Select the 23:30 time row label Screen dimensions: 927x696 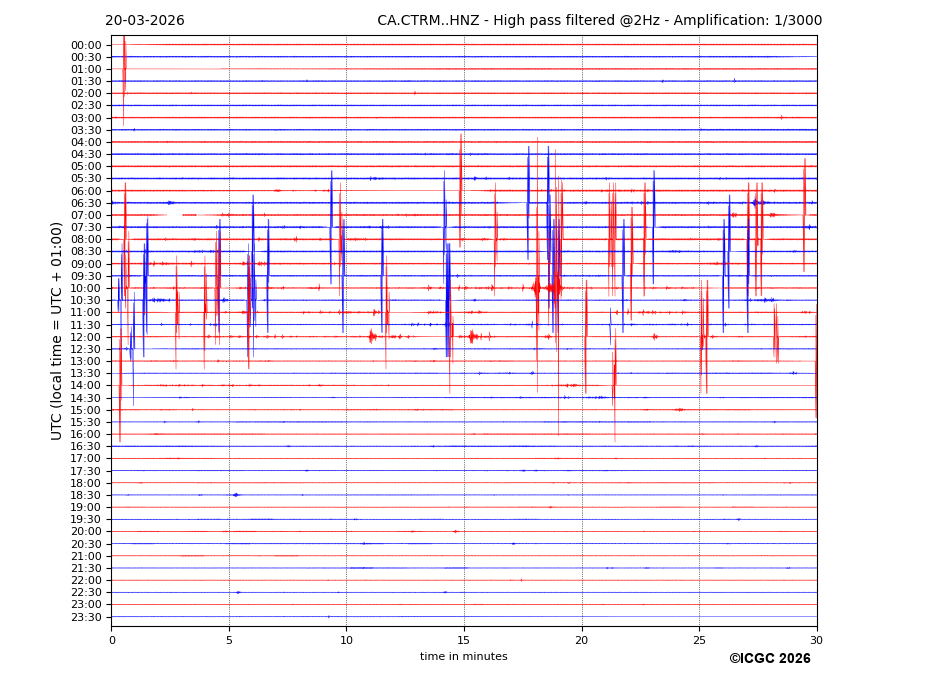[86, 617]
